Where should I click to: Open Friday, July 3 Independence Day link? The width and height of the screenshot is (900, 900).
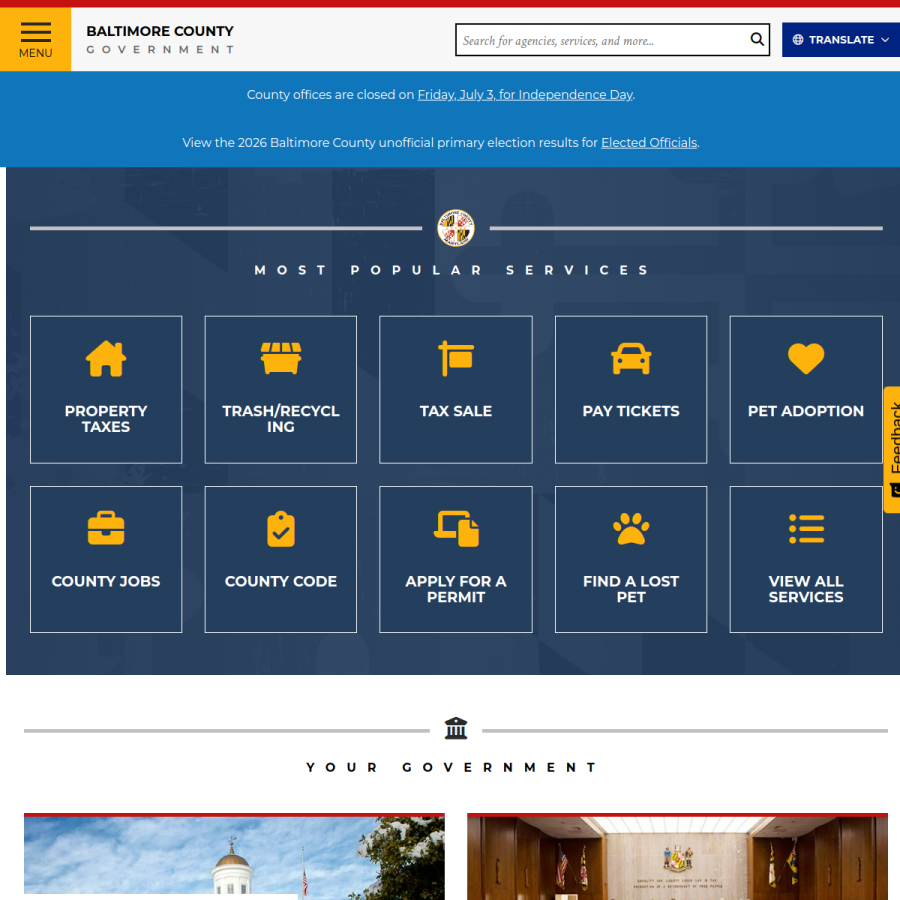coord(525,95)
